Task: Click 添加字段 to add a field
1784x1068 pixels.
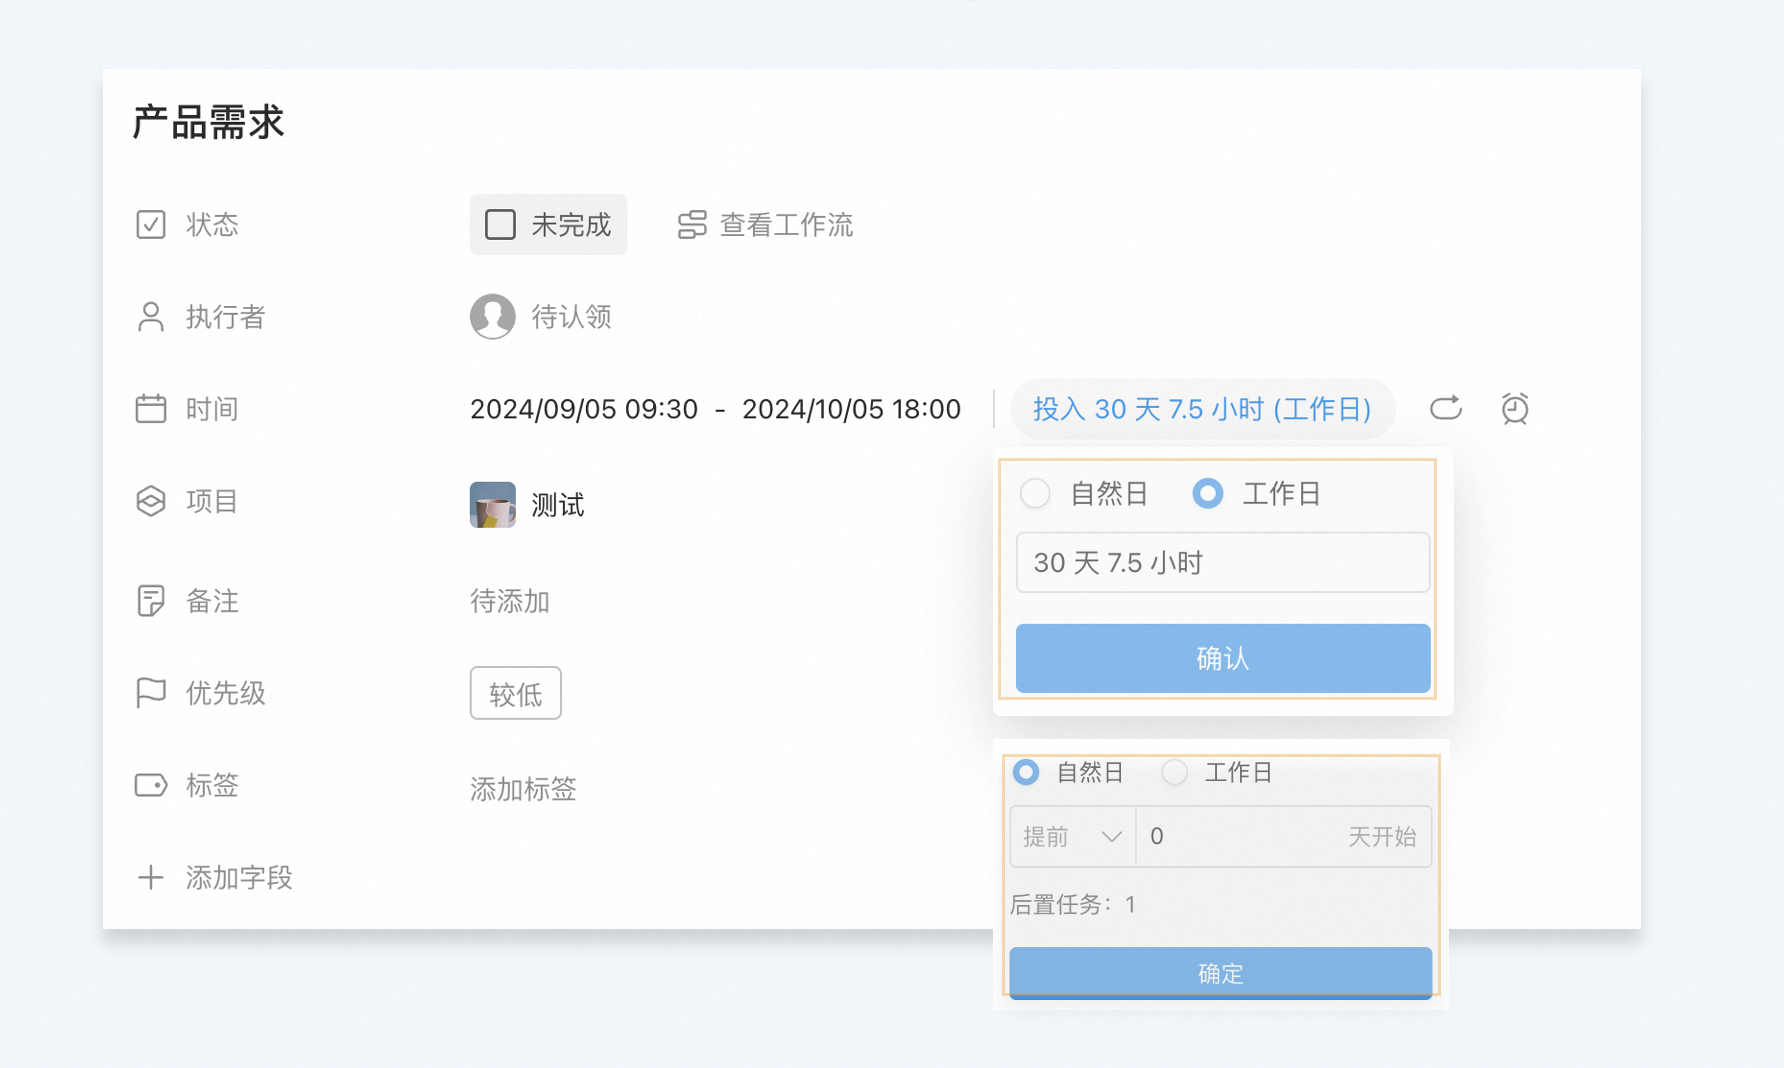Action: point(239,877)
